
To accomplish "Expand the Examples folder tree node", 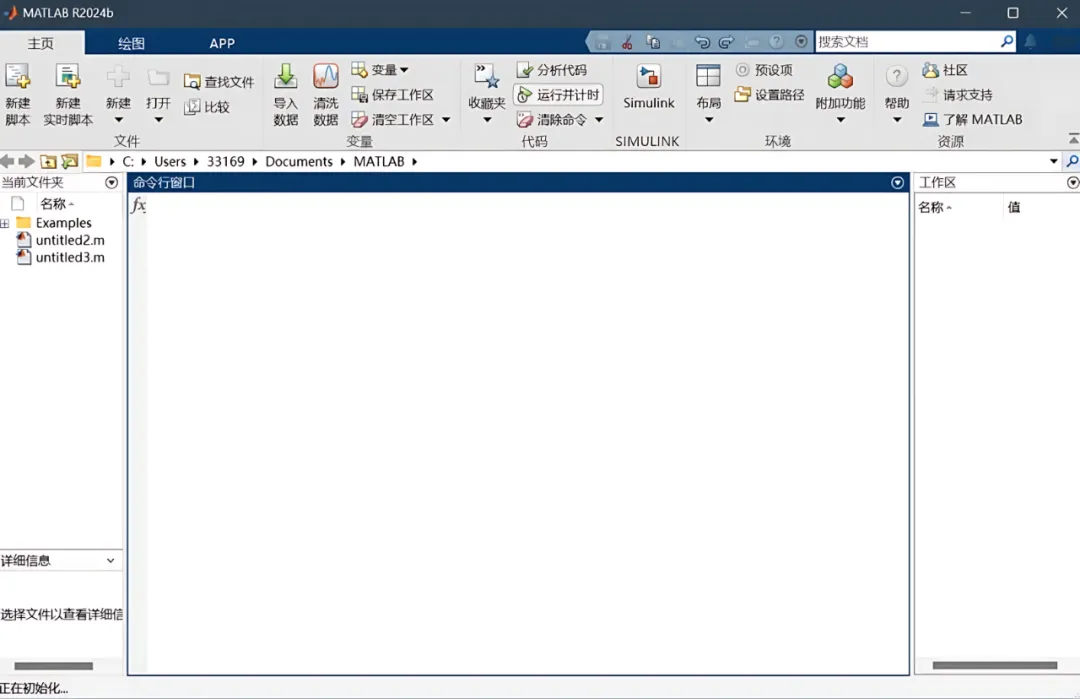I will pos(5,223).
